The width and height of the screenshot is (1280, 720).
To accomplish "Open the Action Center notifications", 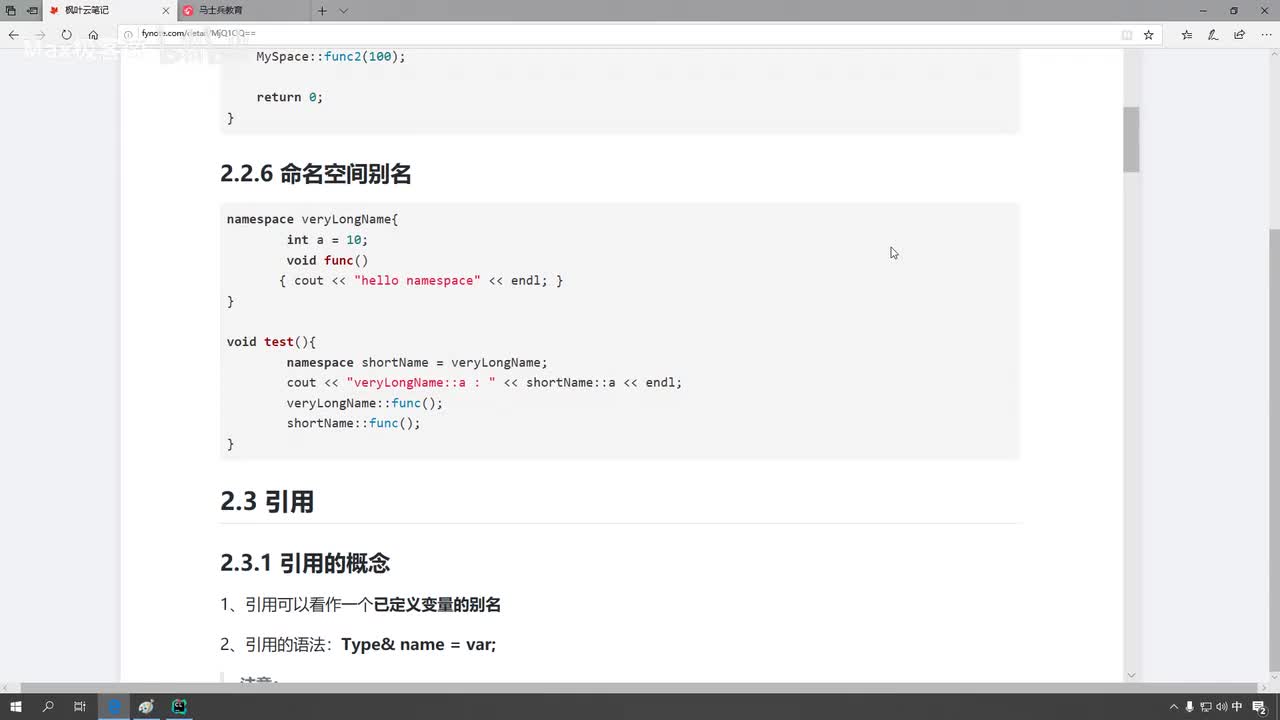I will pos(1259,706).
